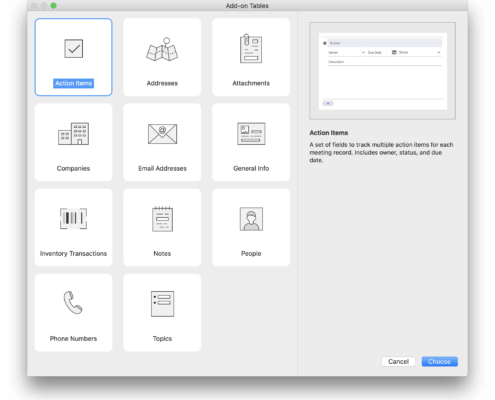Viewport: 495px width, 400px height.
Task: Choose the Attachments clipboard icon
Action: point(251,49)
